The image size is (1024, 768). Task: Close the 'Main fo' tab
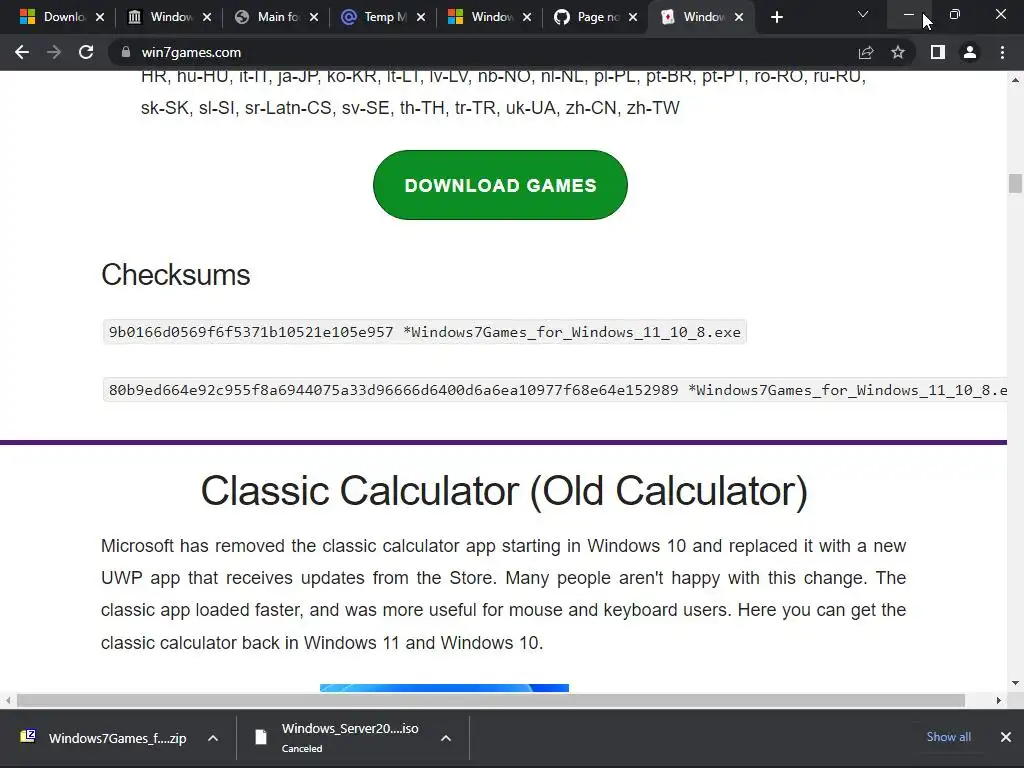[x=314, y=18]
